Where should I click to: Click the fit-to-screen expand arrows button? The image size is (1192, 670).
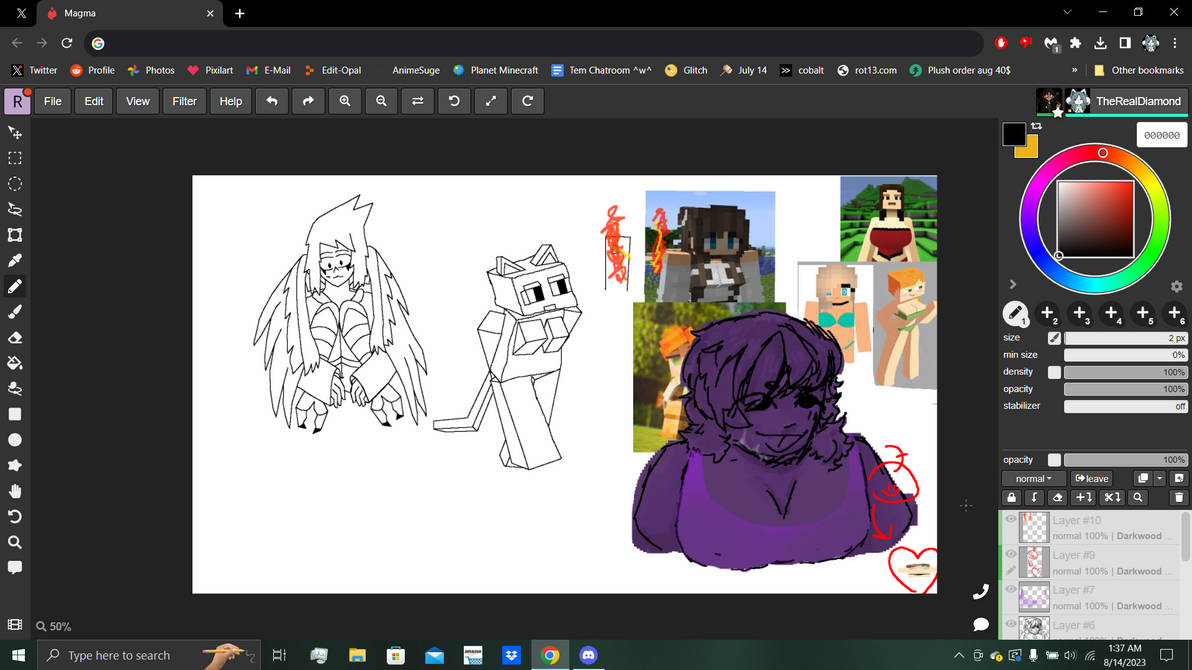[x=491, y=101]
